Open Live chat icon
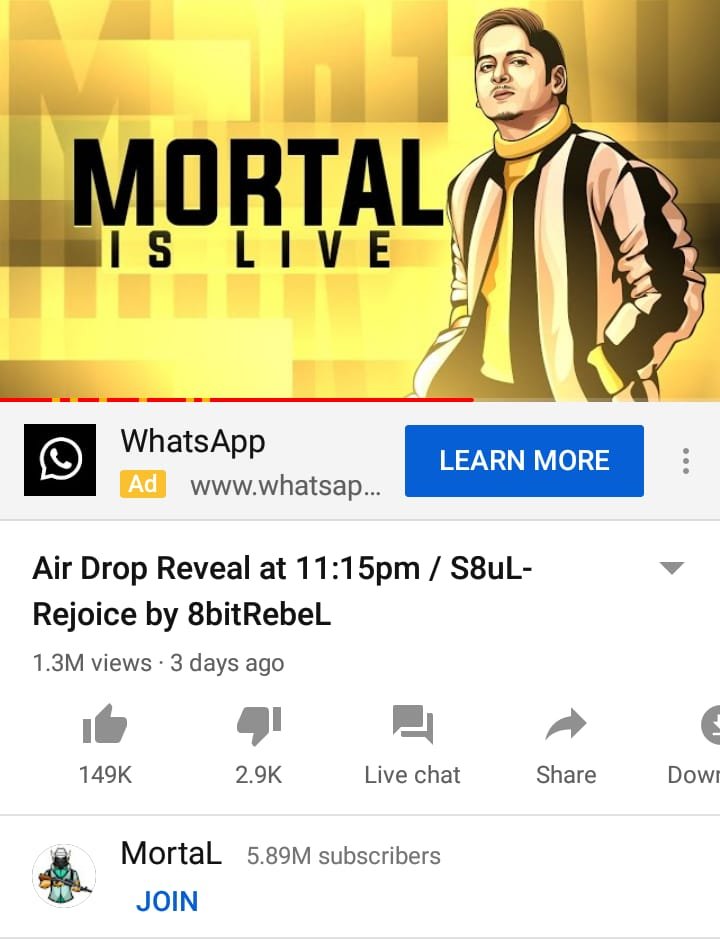This screenshot has width=720, height=939. pos(413,724)
